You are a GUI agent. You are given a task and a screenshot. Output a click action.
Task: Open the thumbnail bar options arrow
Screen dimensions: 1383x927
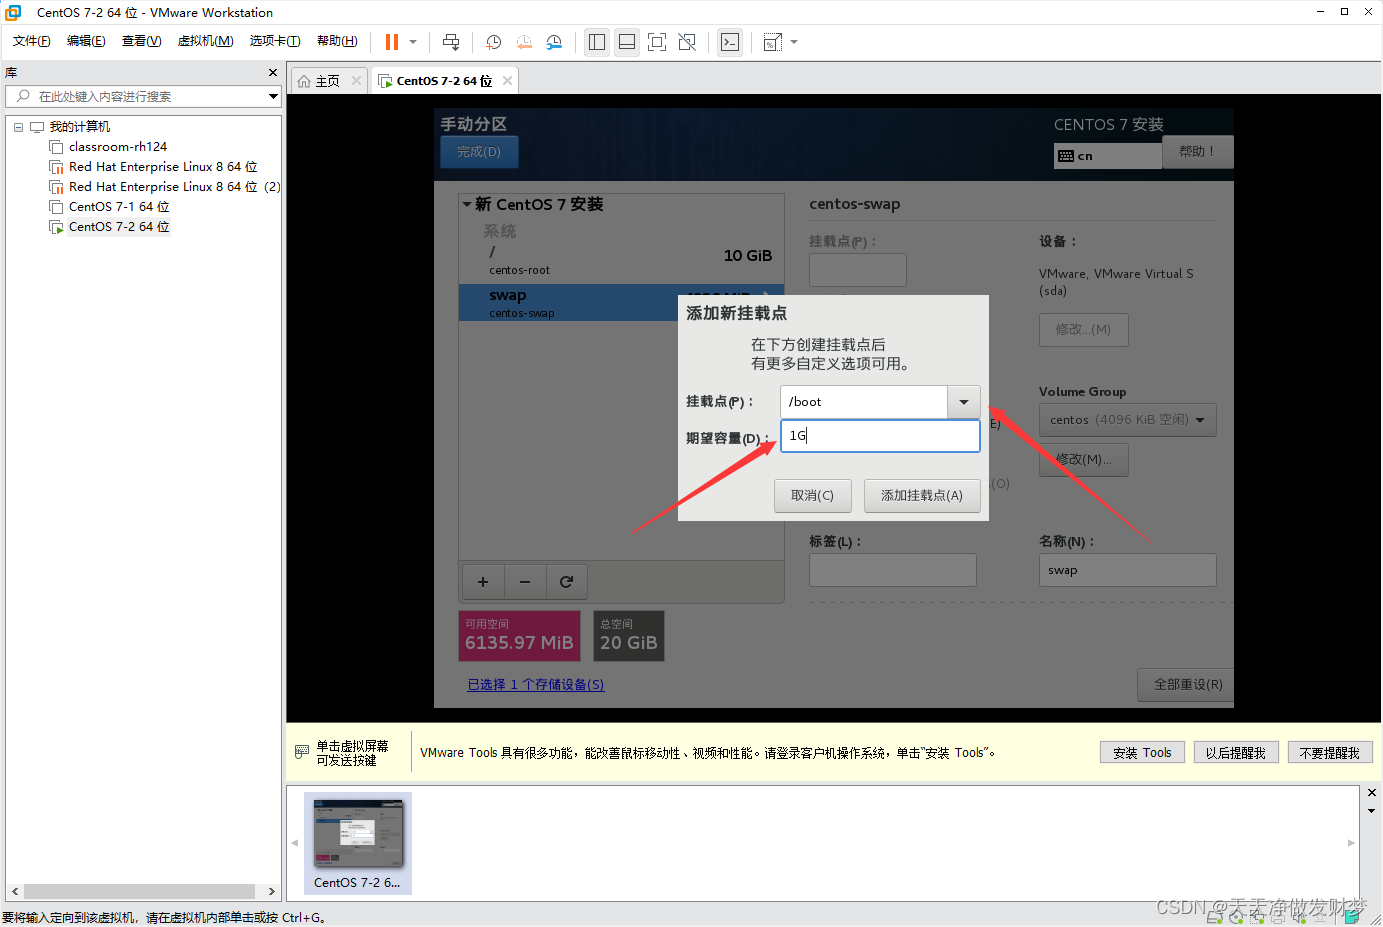1372,811
